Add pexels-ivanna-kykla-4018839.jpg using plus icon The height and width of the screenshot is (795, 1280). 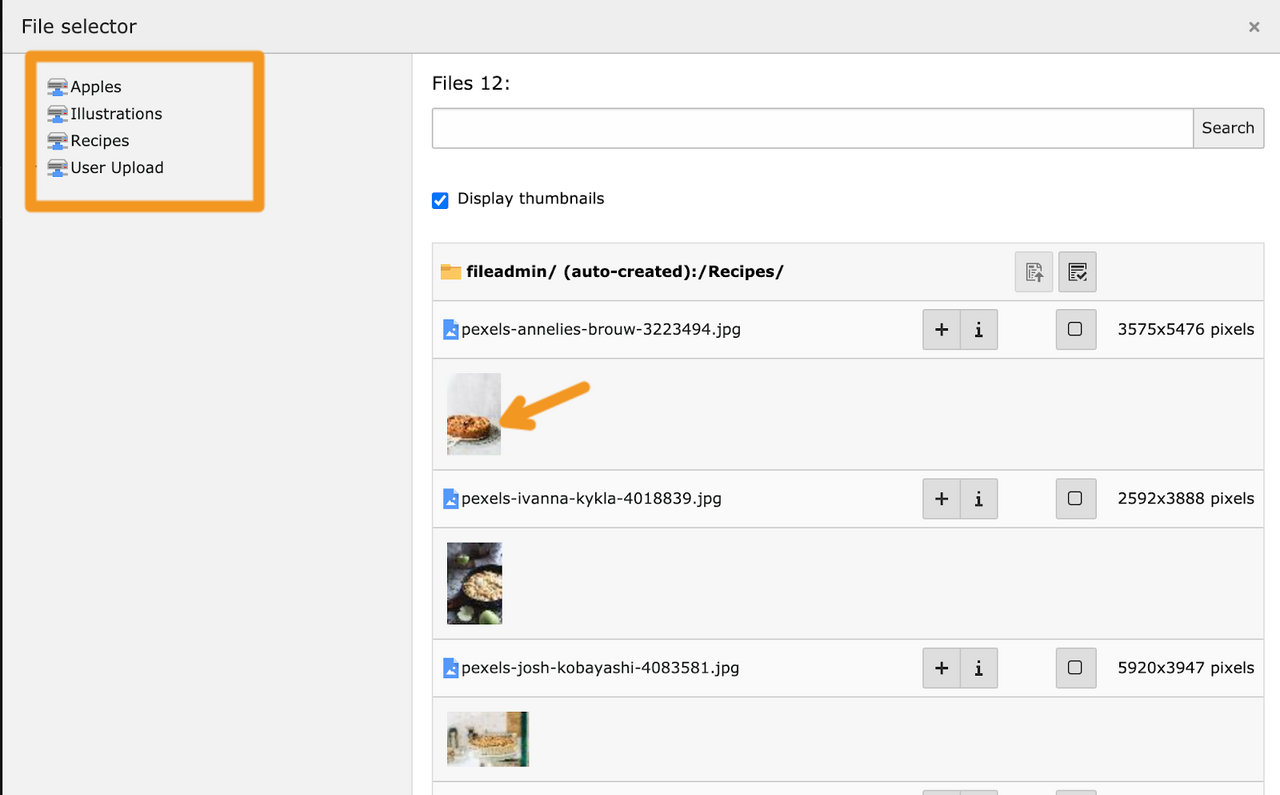[x=941, y=499]
